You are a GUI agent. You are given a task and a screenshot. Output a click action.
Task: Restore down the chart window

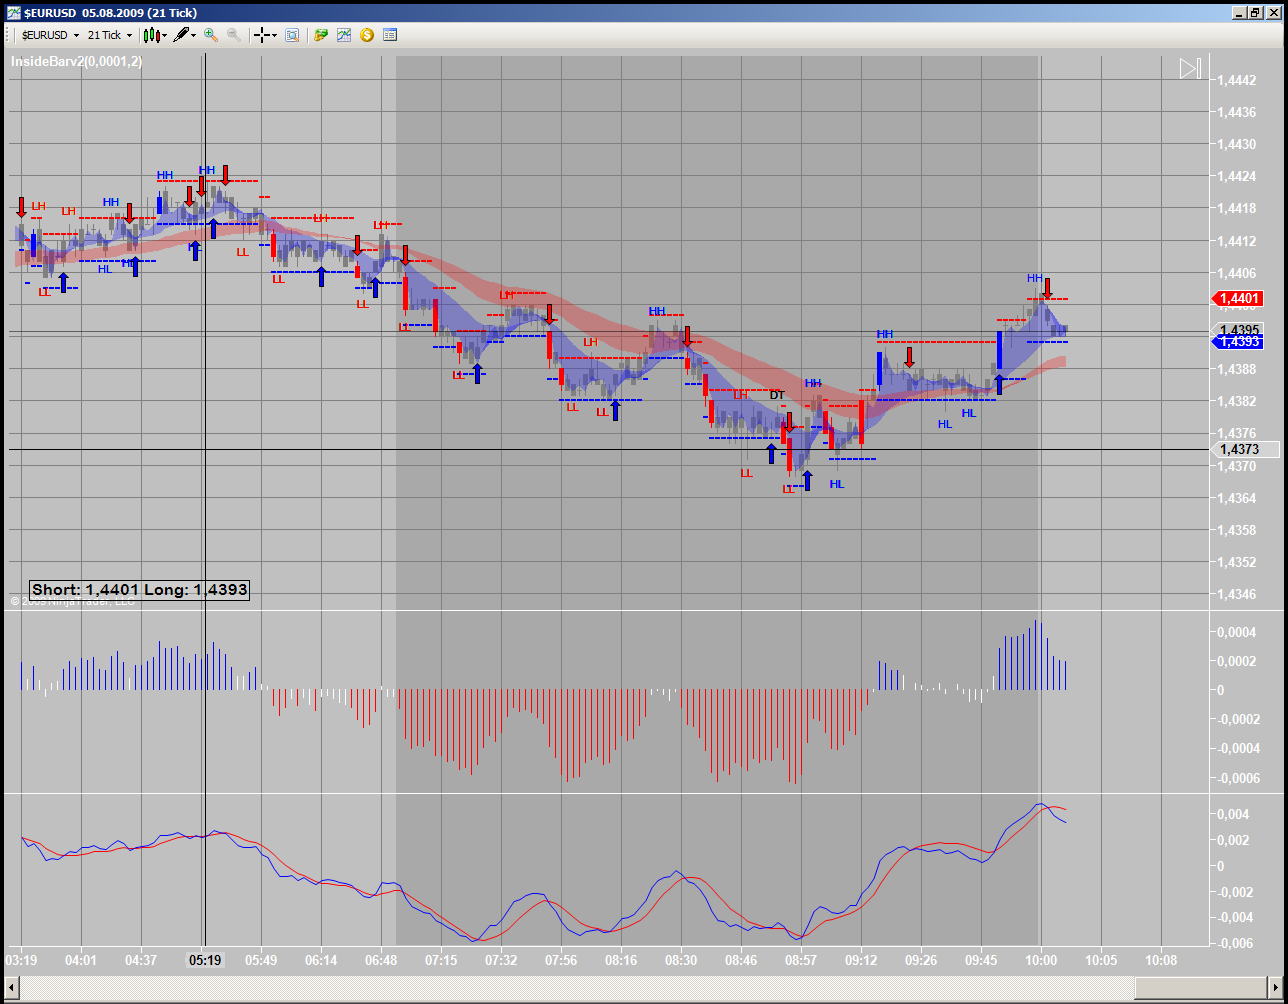[1256, 13]
